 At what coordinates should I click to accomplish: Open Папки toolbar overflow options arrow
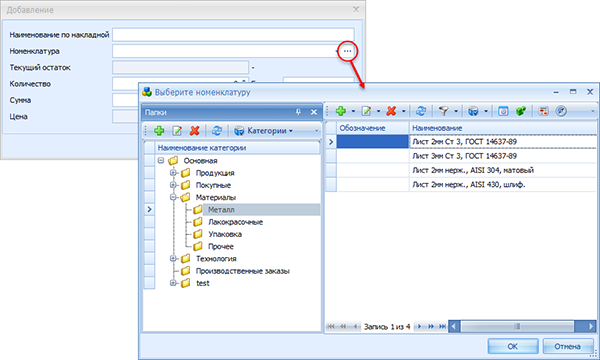pyautogui.click(x=316, y=131)
